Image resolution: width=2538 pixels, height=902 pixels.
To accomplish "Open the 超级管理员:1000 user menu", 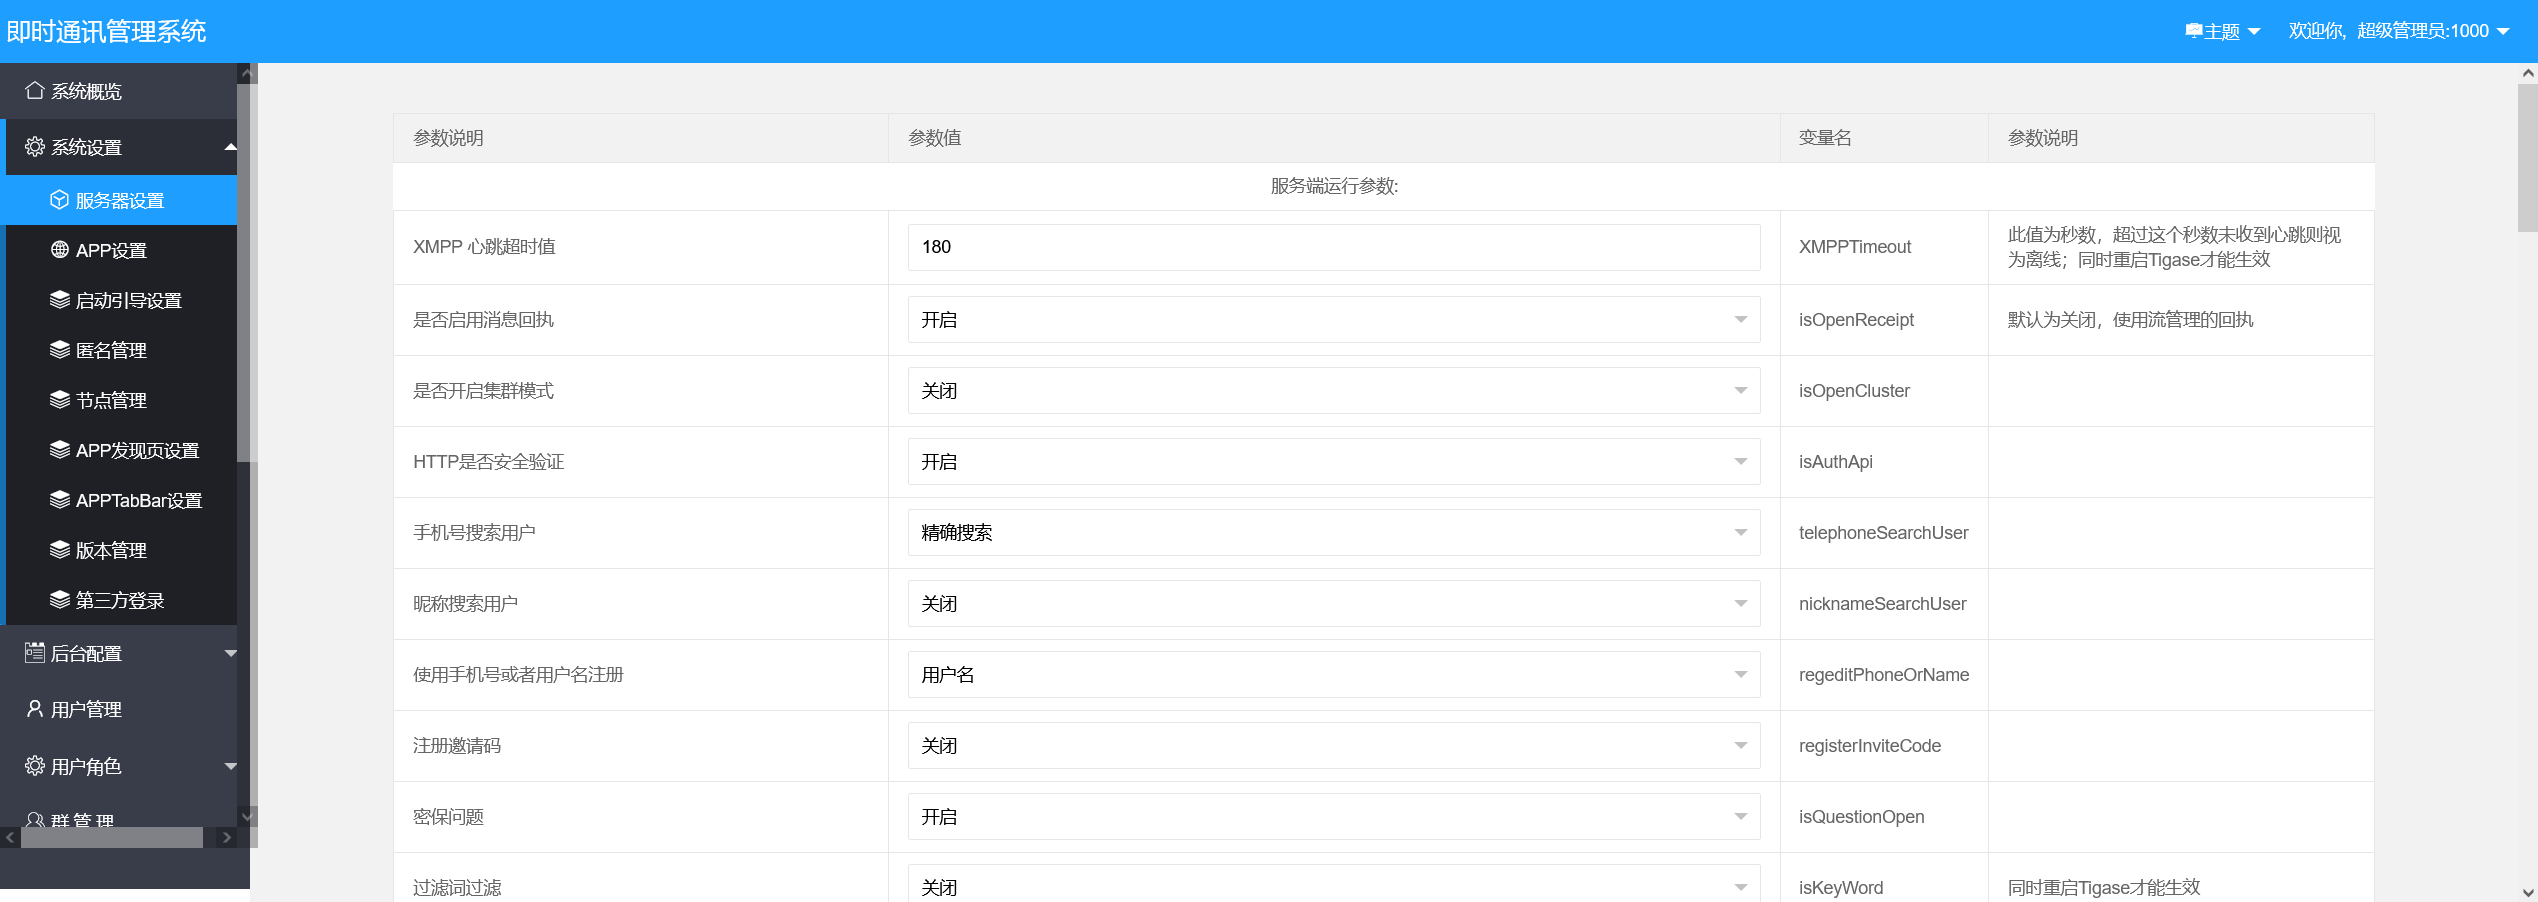I will pyautogui.click(x=2399, y=31).
